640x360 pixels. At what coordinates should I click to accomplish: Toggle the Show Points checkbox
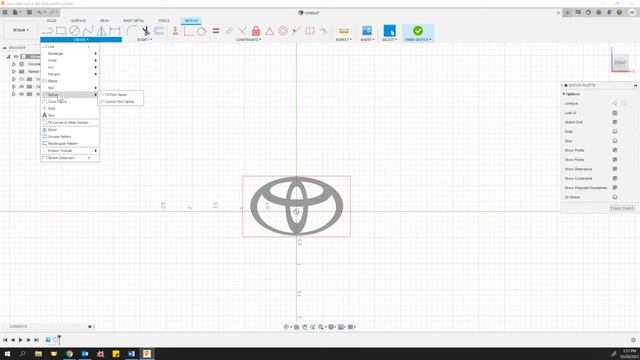click(x=615, y=160)
